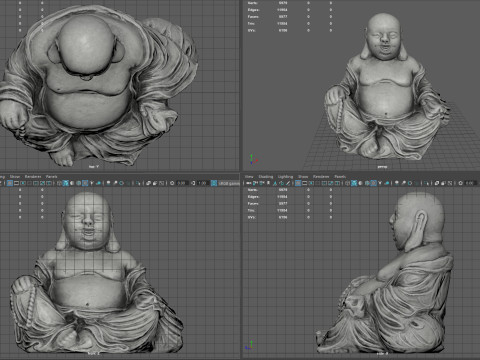Screen dimensions: 480x360
Task: Select Smooth Shade All icon in side view toolbar
Action: [x=354, y=183]
